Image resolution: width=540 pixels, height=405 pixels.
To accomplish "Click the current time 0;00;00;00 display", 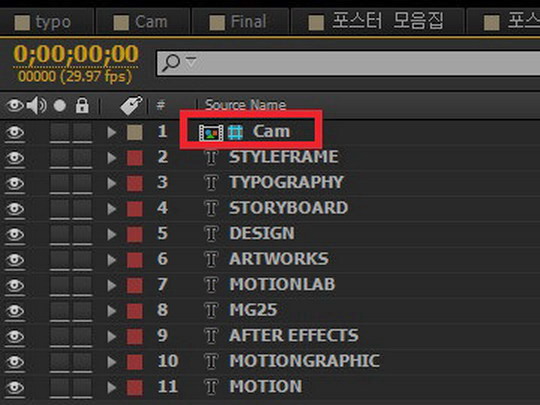I will (76, 54).
